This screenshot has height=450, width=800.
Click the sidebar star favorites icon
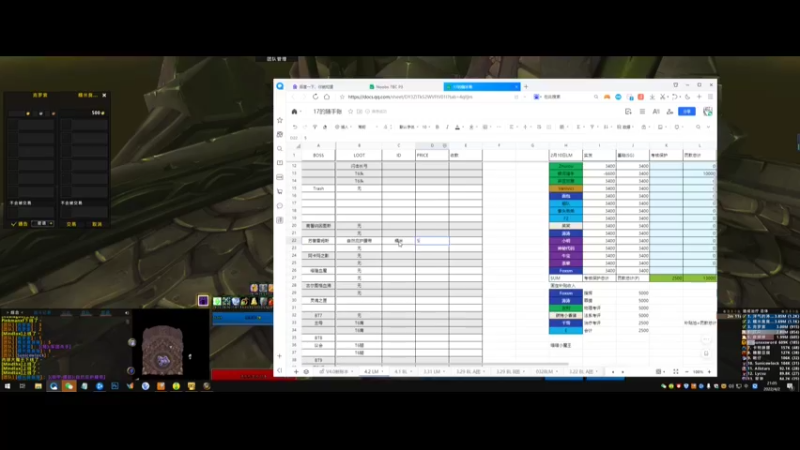coord(280,120)
